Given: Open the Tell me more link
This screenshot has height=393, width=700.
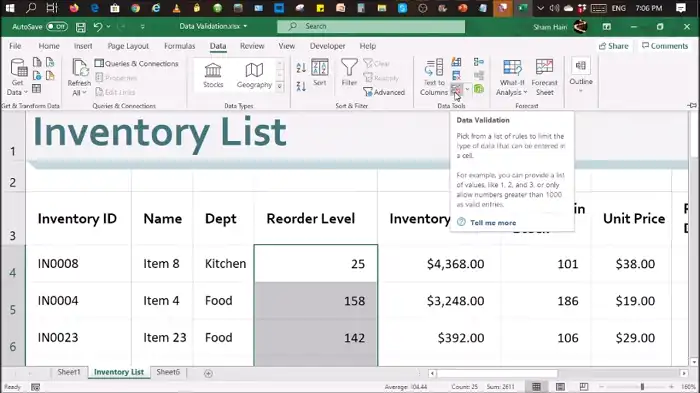Looking at the screenshot, I should pyautogui.click(x=493, y=222).
